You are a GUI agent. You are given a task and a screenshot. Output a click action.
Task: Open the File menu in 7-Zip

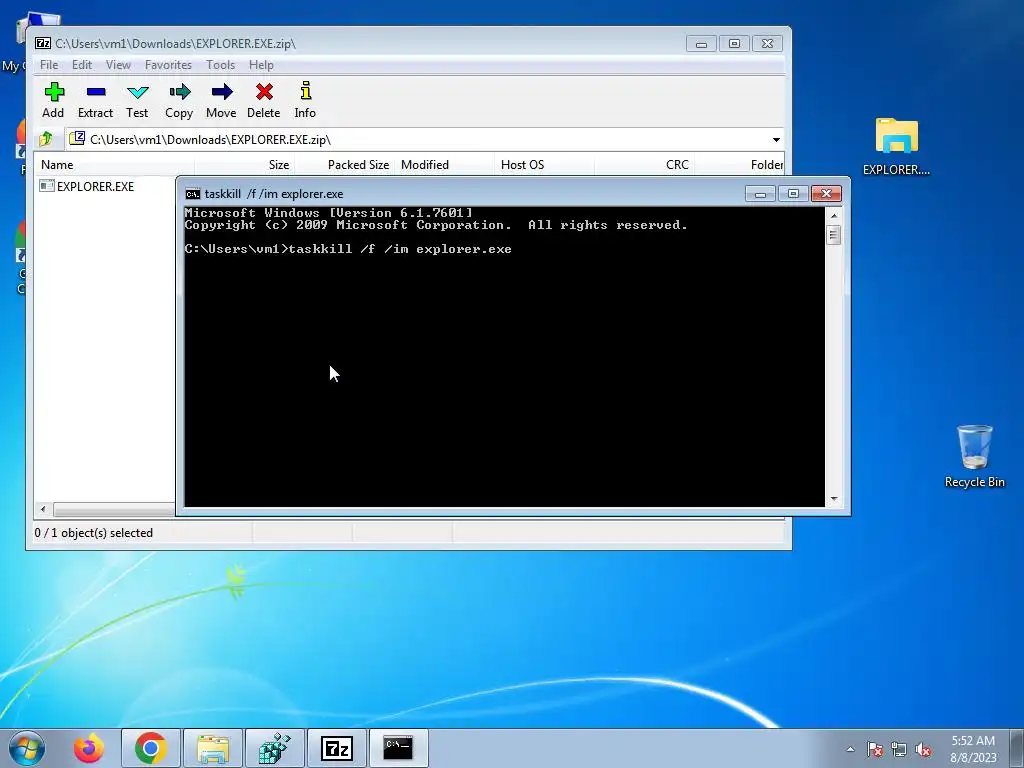click(x=49, y=65)
